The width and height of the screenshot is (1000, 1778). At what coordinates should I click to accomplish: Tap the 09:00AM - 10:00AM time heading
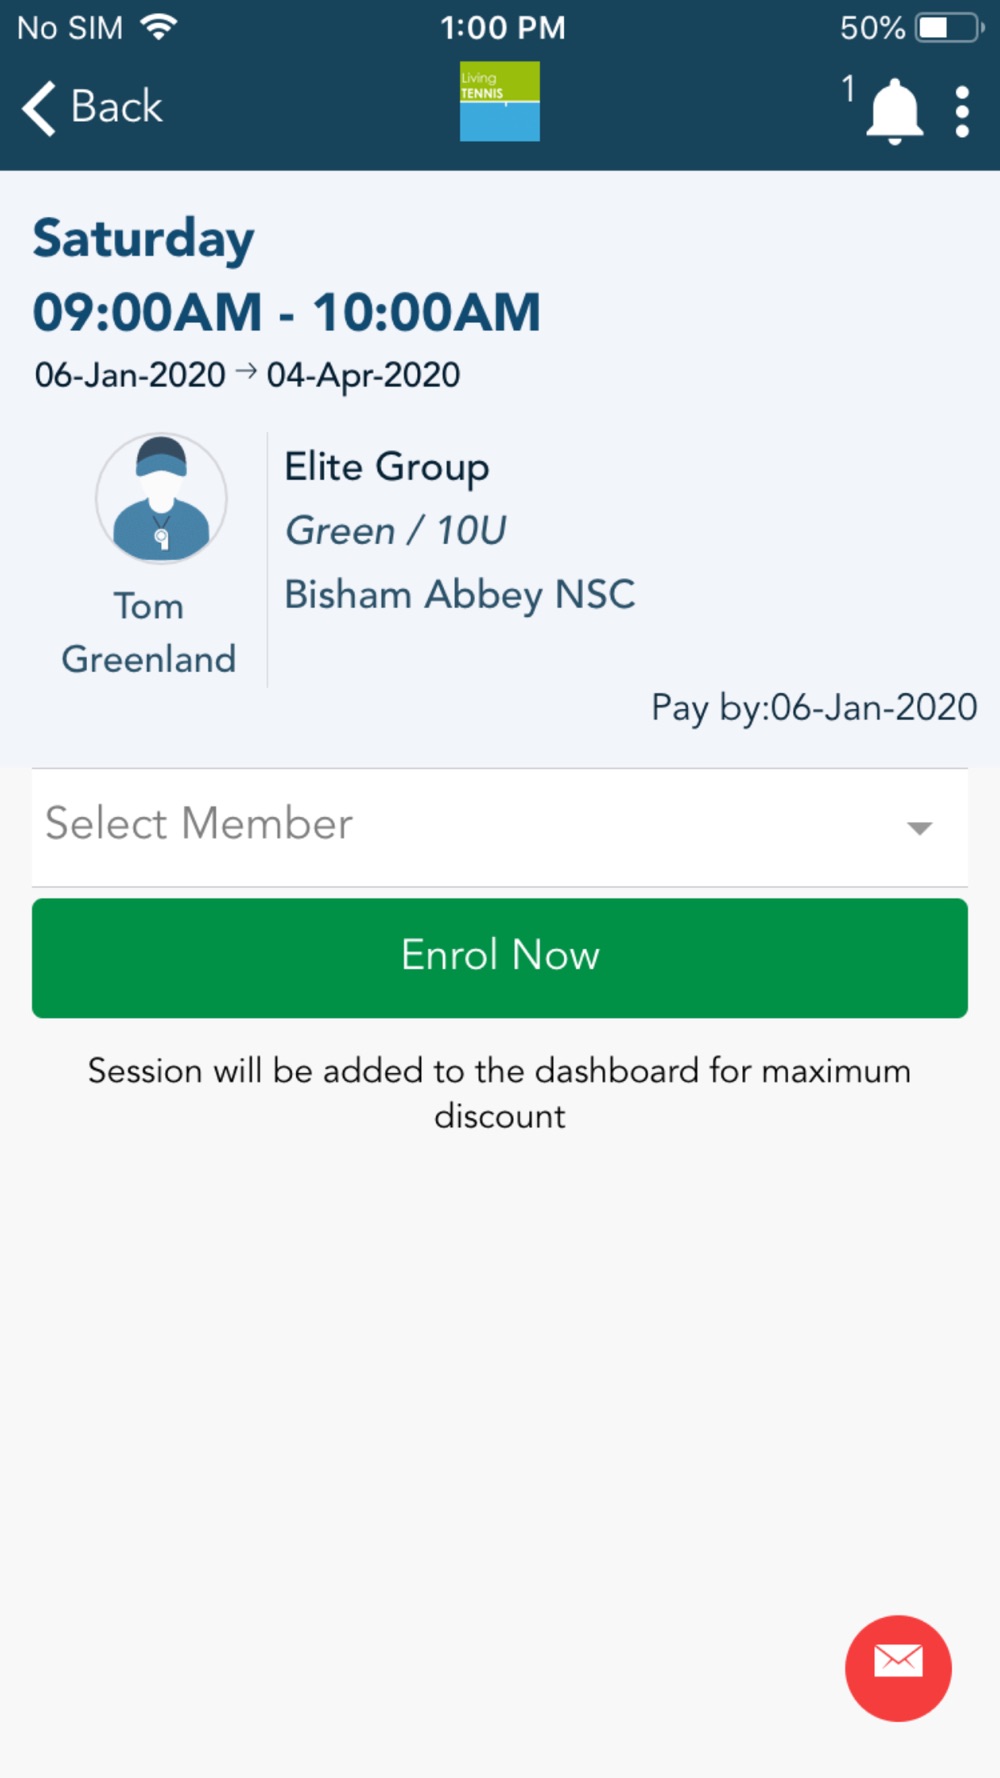coord(287,312)
